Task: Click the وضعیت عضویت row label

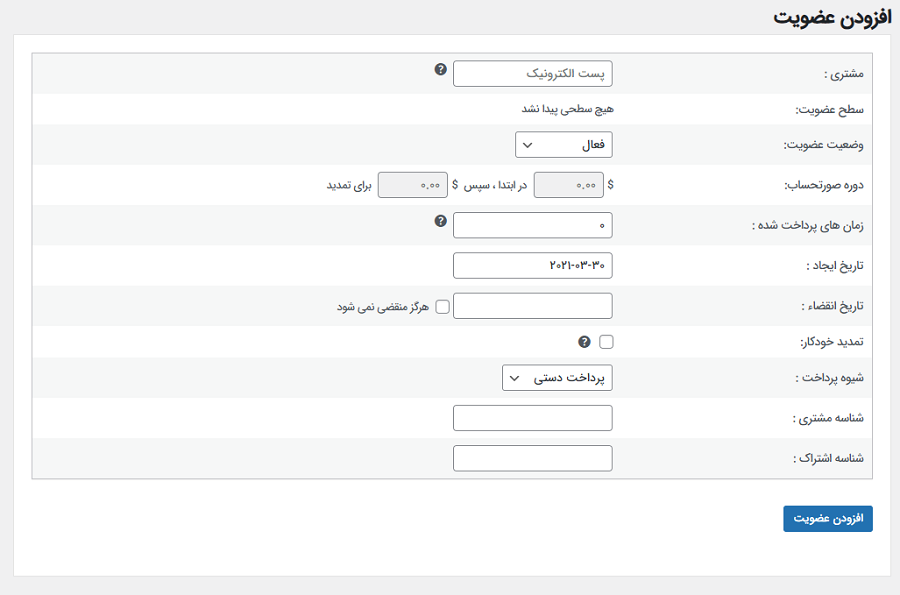Action: [x=826, y=146]
